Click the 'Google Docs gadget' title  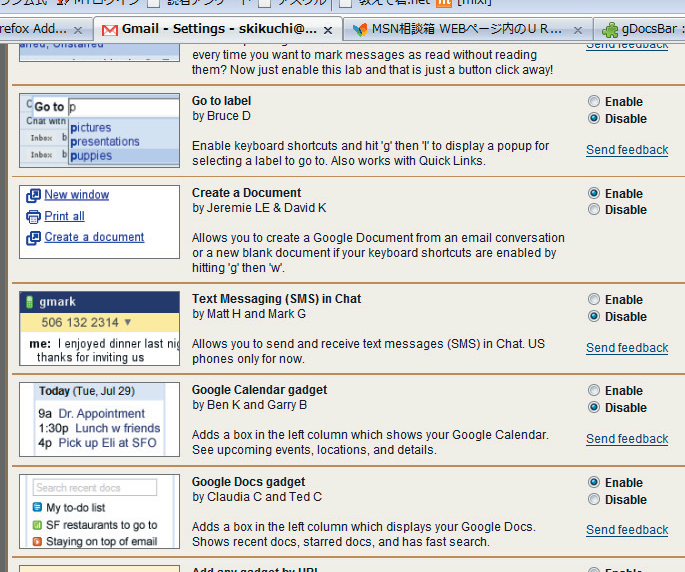[249, 482]
